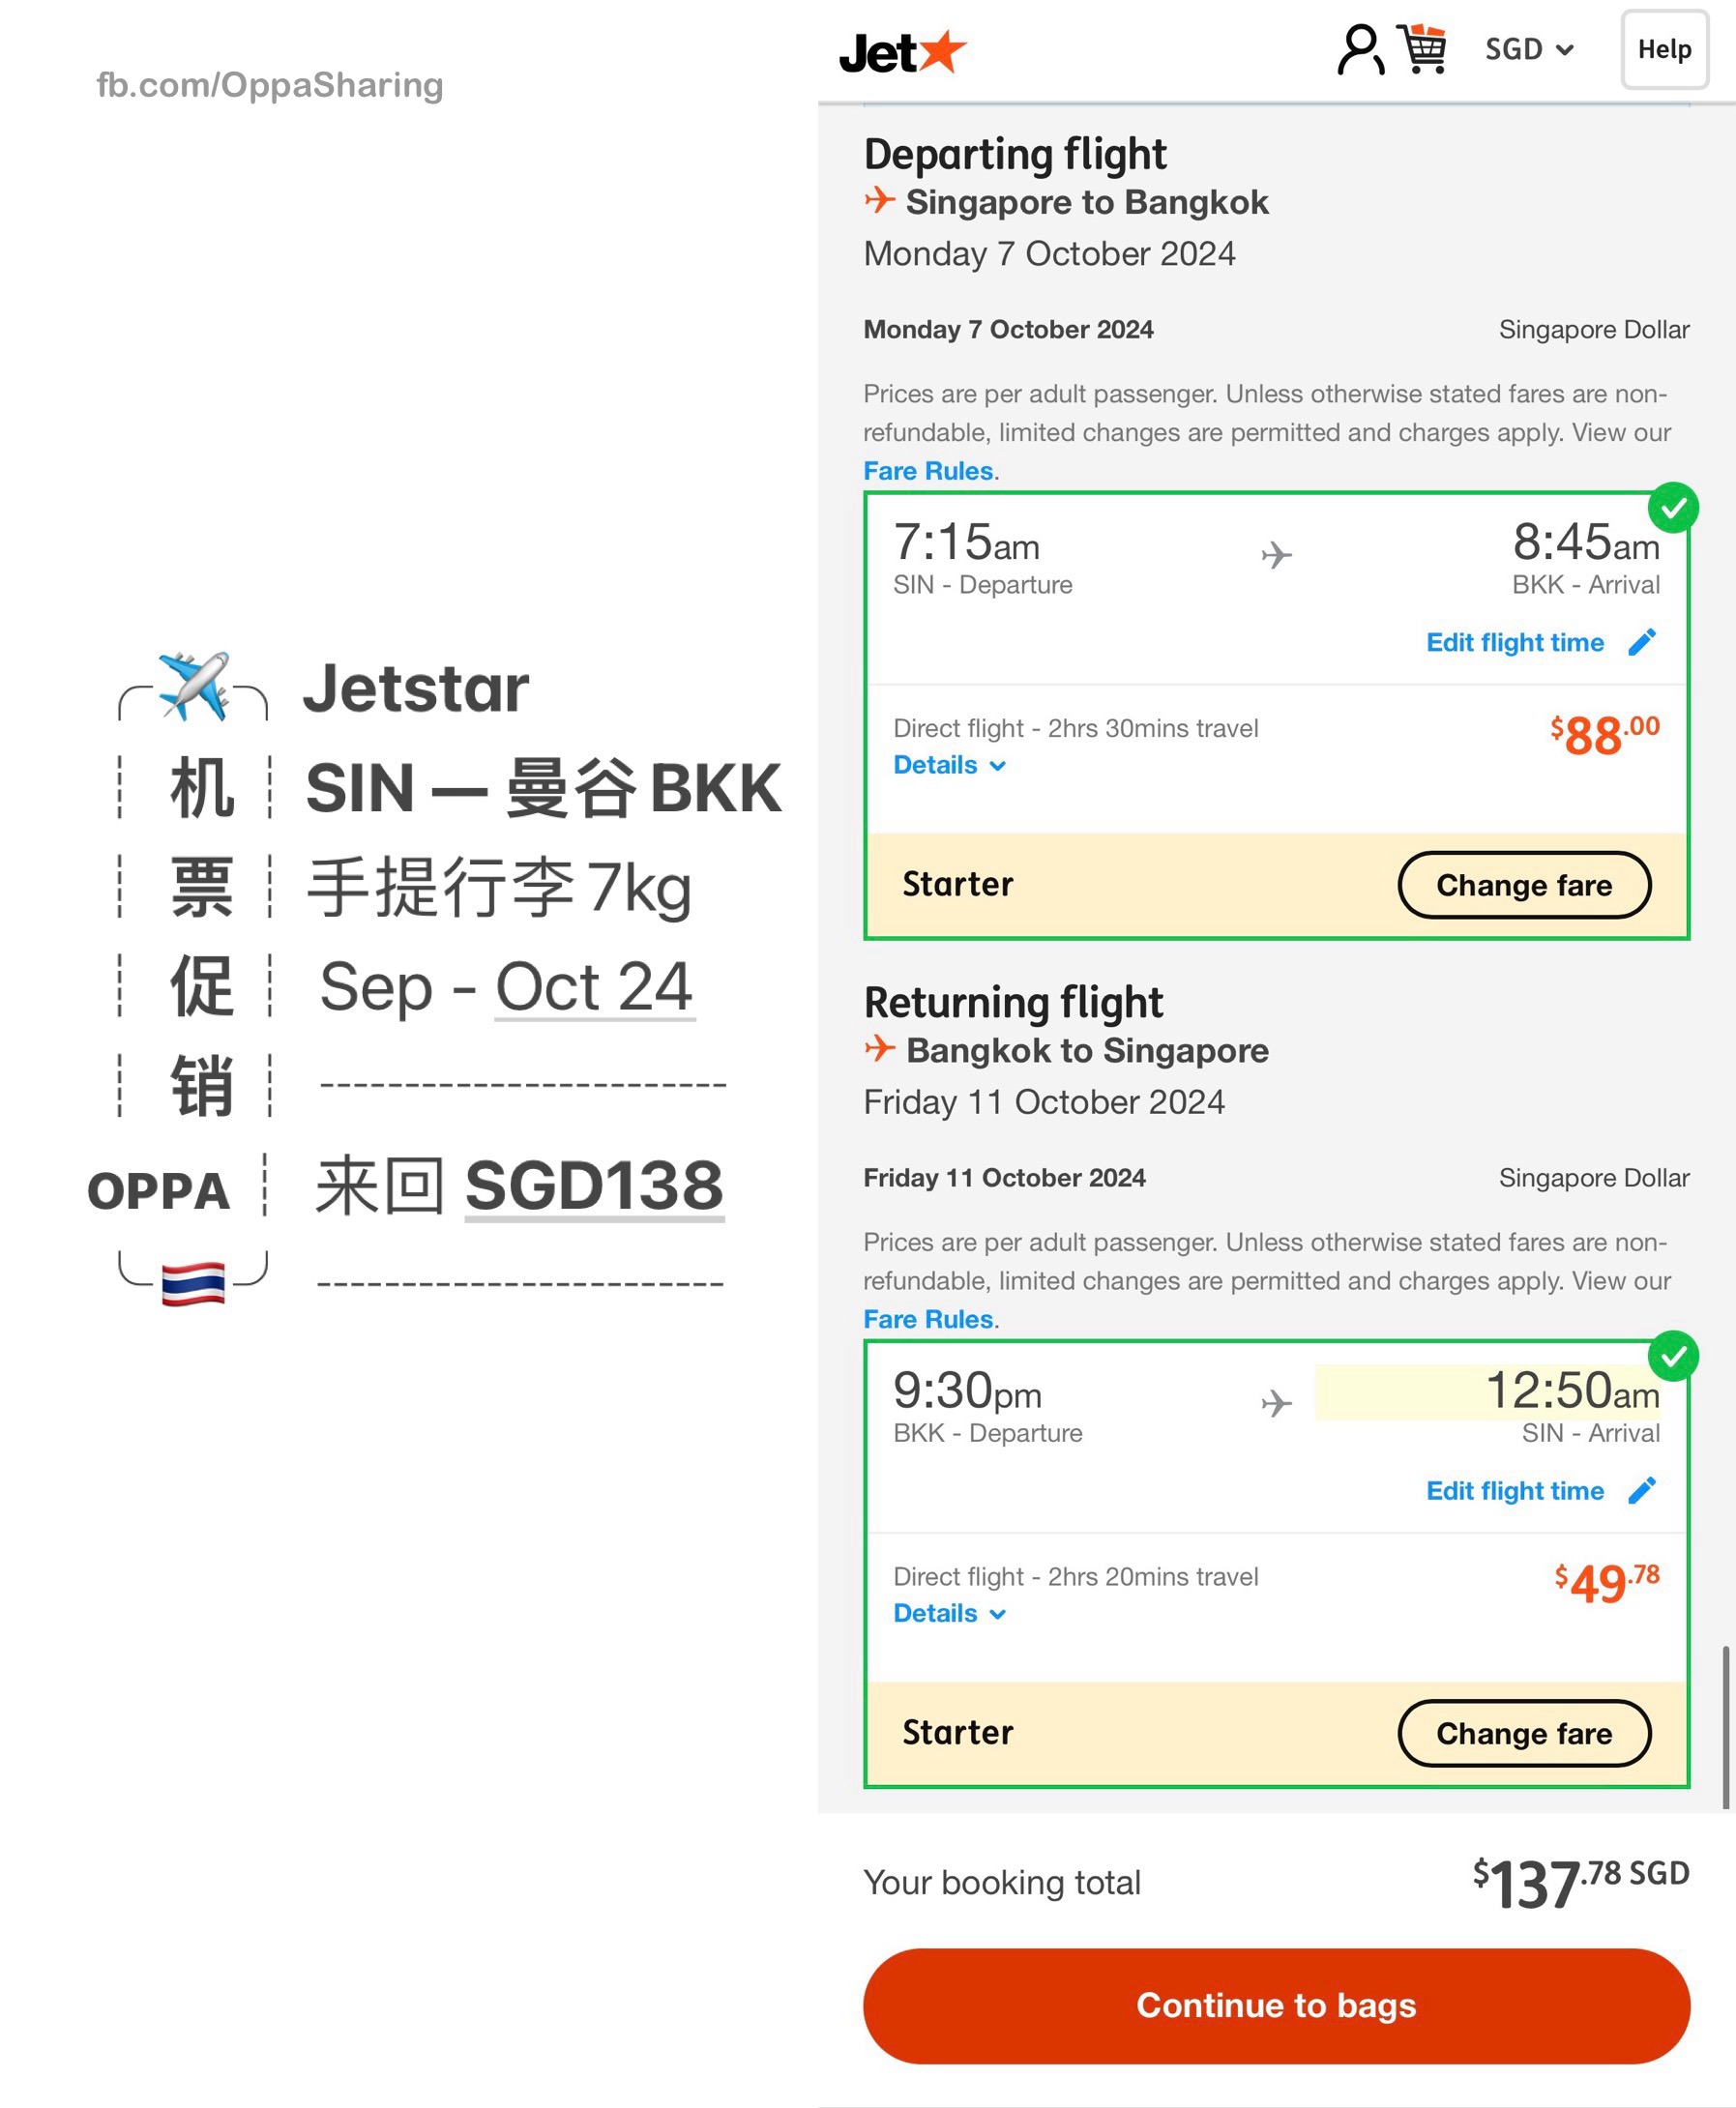Click the plane icon beside Bangkok to Singapore
This screenshot has height=2108, width=1736.
tap(879, 1048)
